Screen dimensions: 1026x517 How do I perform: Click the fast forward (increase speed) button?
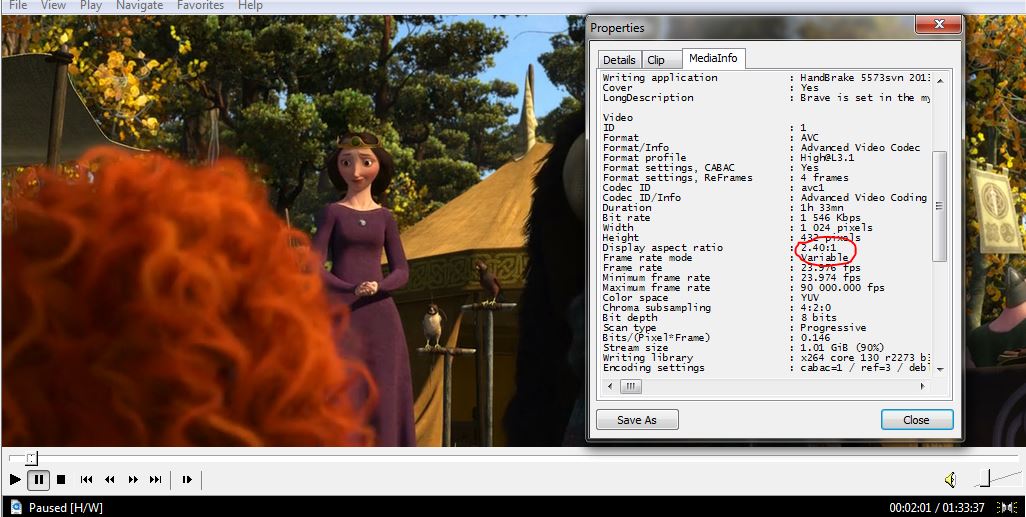(133, 480)
